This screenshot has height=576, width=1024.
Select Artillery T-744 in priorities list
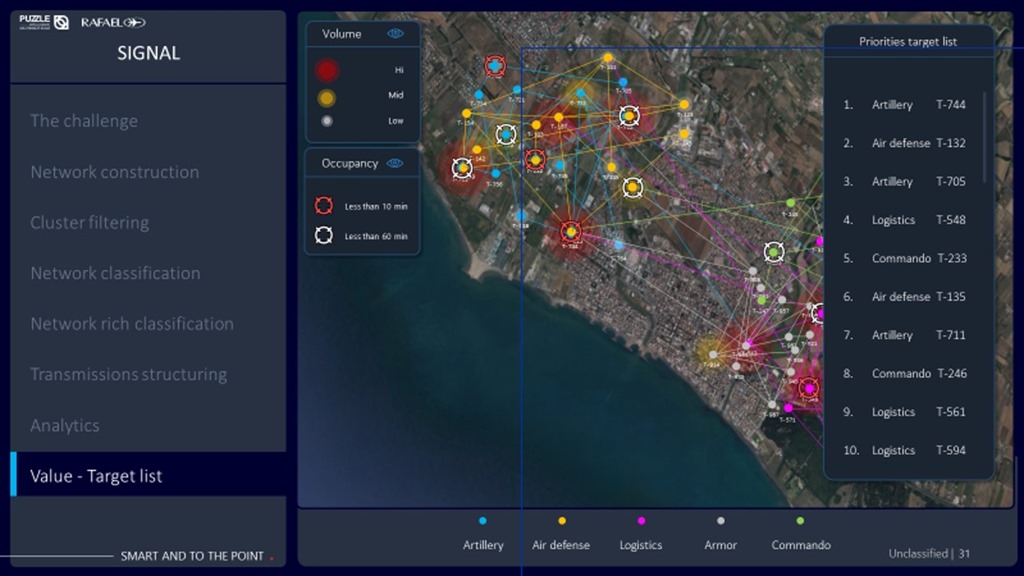pos(905,105)
